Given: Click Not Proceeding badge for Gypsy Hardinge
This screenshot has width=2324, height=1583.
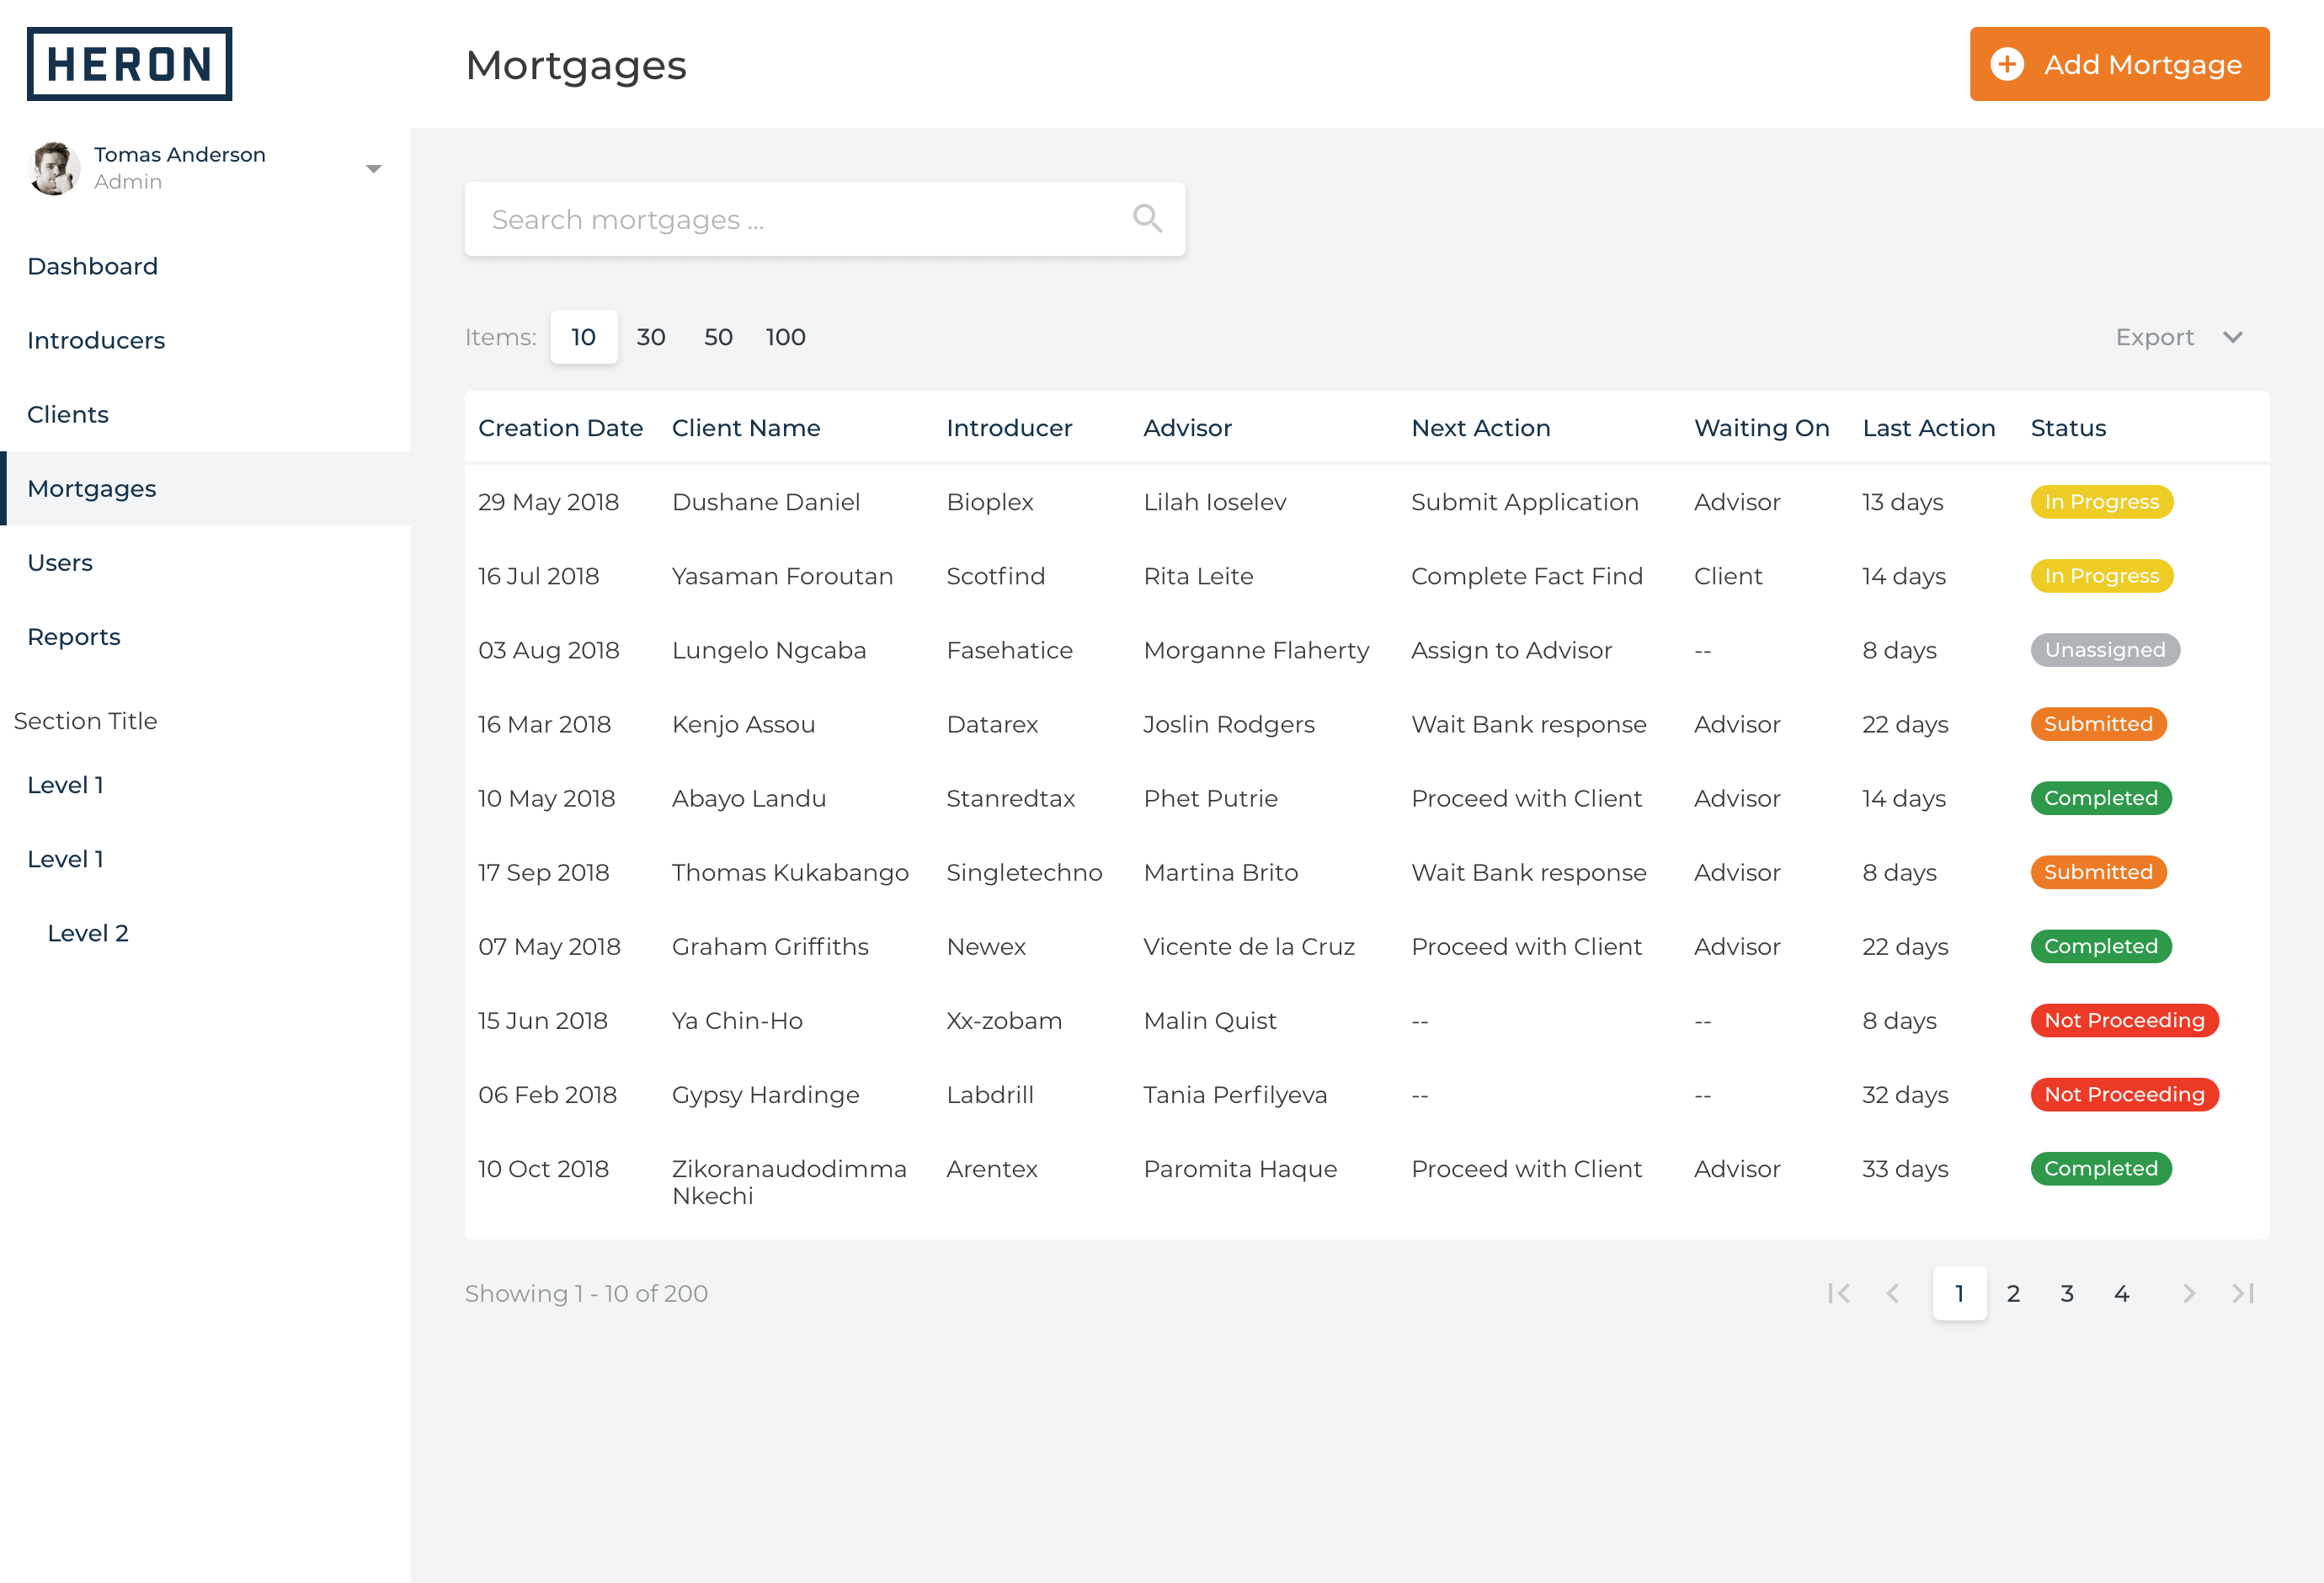Looking at the screenshot, I should 2124,1094.
